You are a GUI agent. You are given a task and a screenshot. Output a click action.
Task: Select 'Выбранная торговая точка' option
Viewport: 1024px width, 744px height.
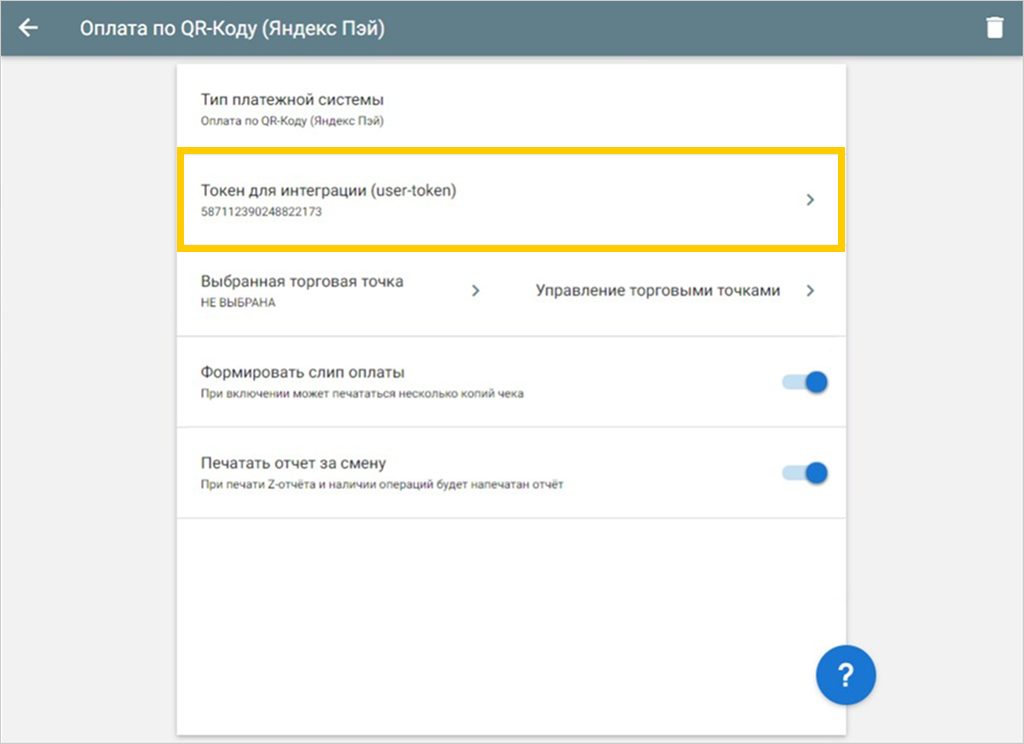pos(302,282)
